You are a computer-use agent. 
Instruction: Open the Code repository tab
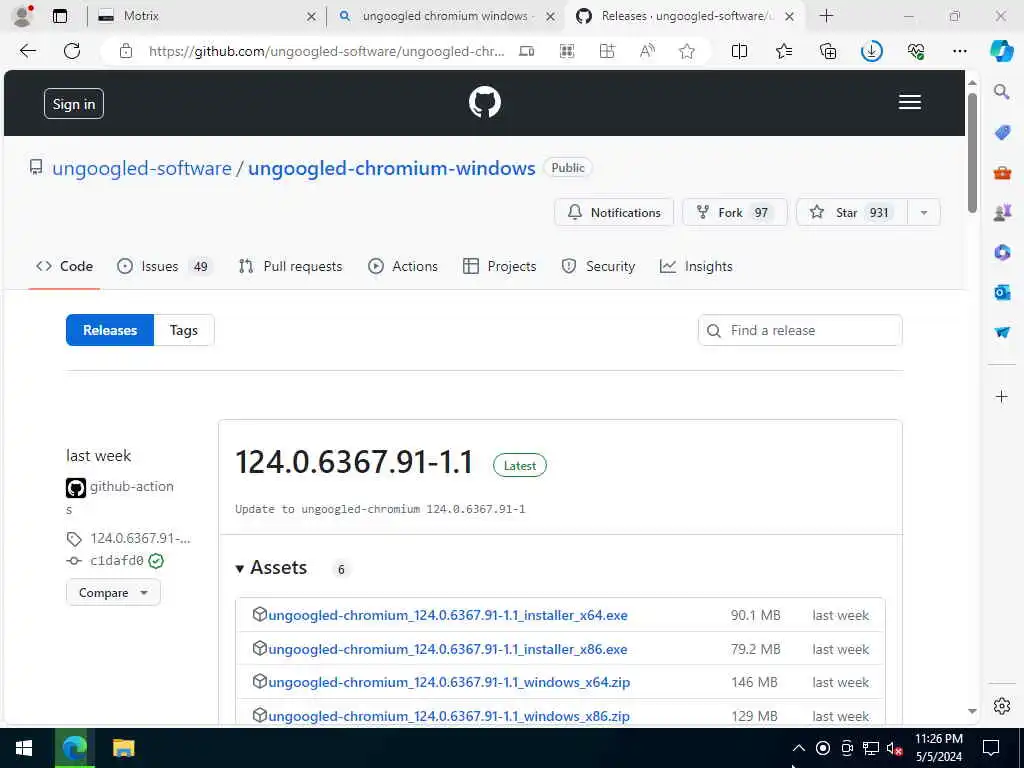64,266
